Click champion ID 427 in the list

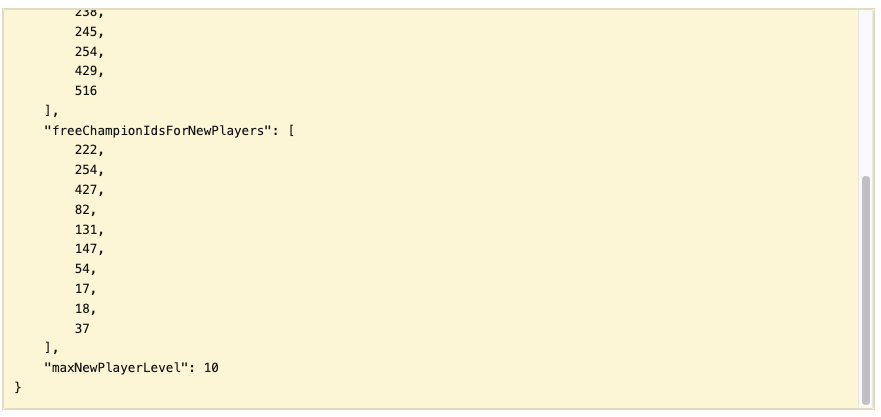pos(87,190)
